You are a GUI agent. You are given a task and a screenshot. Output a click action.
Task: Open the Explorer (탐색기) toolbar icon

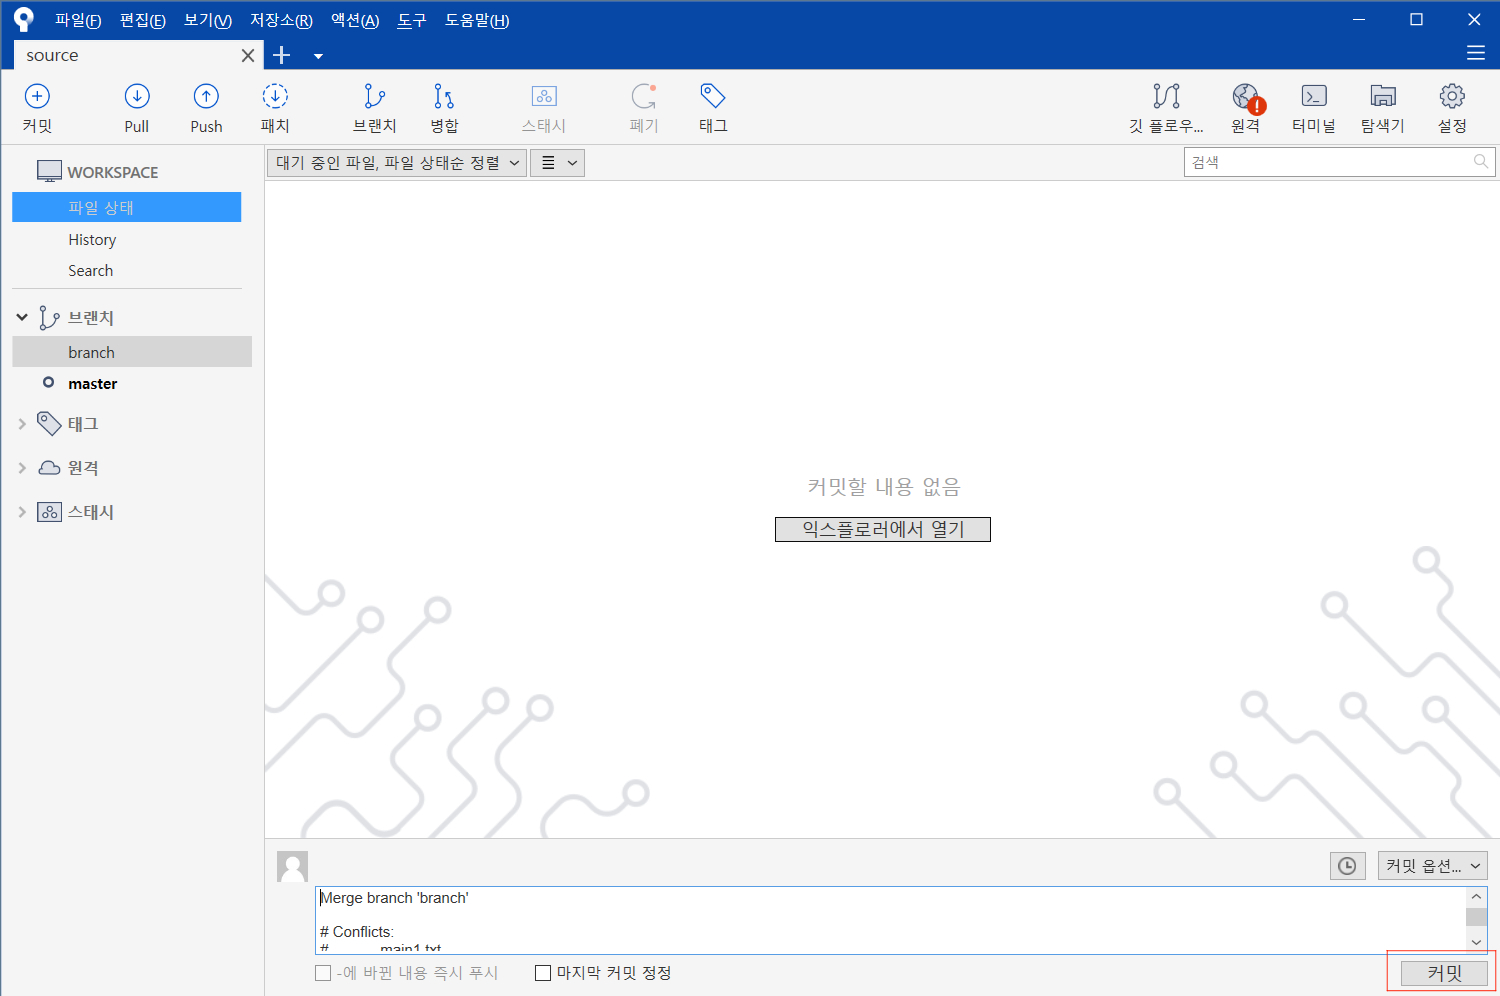[x=1383, y=96]
